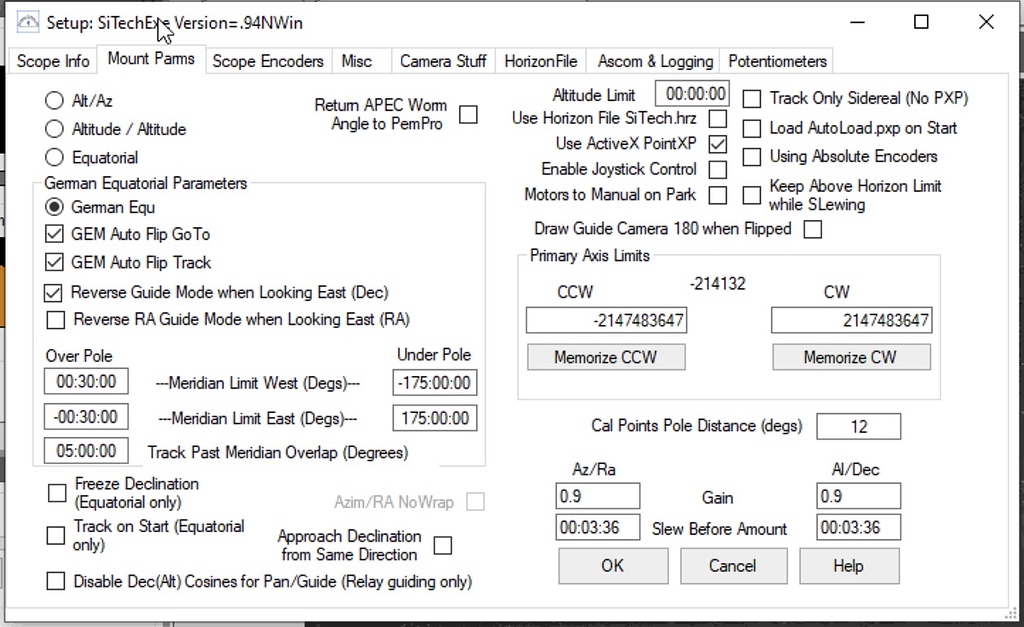Disable GEM Auto Flip GoTo
This screenshot has width=1024, height=627.
pos(55,234)
